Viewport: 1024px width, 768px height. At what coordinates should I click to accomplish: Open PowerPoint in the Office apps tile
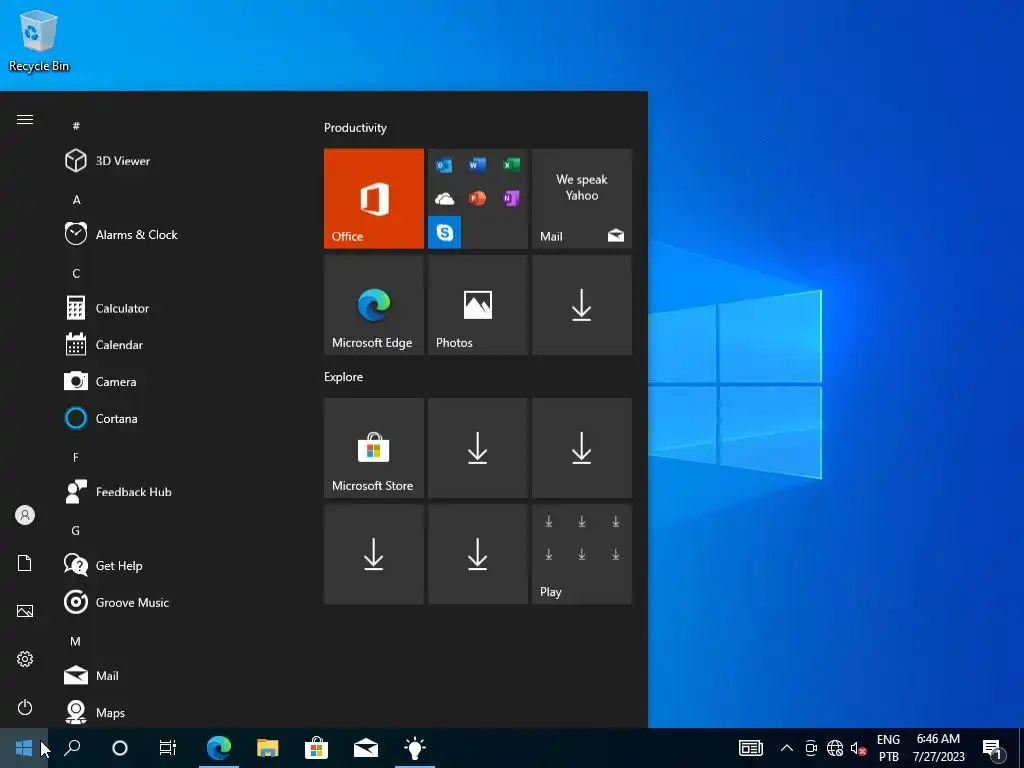point(477,198)
